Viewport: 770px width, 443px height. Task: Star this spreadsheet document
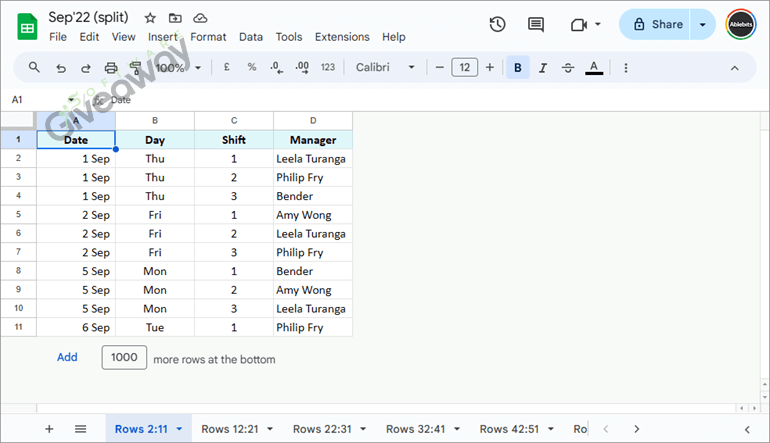tap(150, 18)
